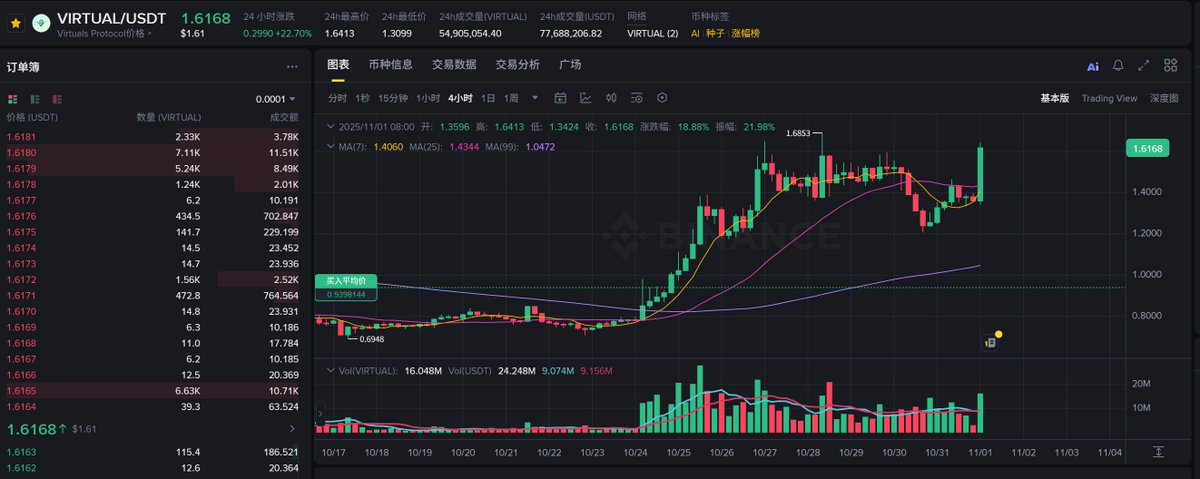The width and height of the screenshot is (1200, 479).
Task: Show bids-only green order book view
Action: tap(34, 99)
